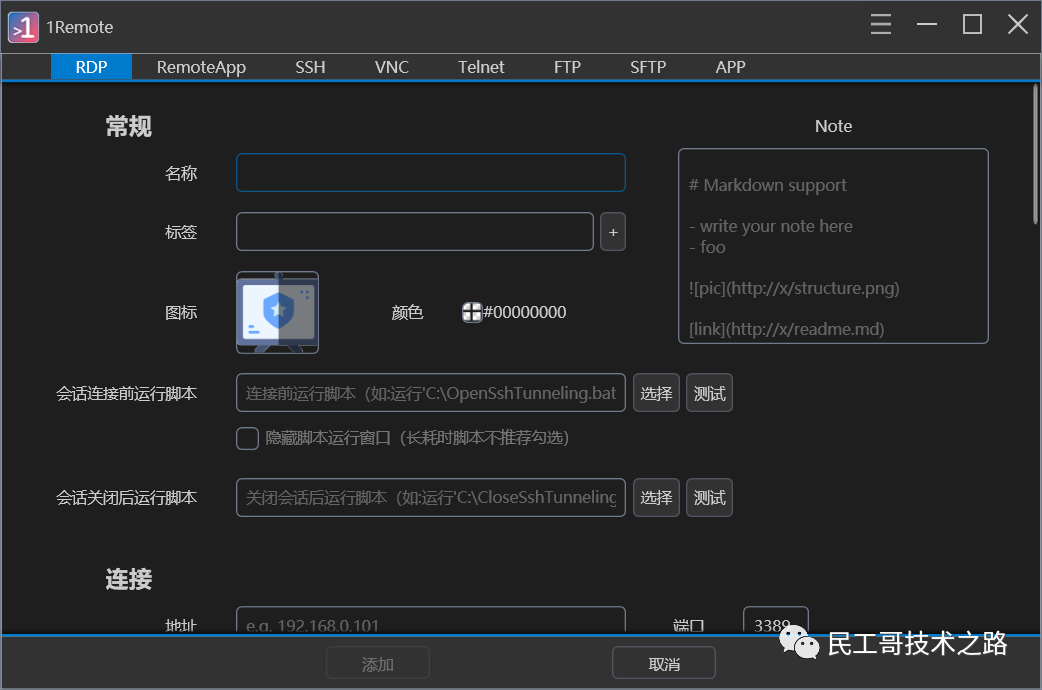Click 测试 to test the pre-connect script
This screenshot has width=1042, height=690.
pyautogui.click(x=709, y=392)
